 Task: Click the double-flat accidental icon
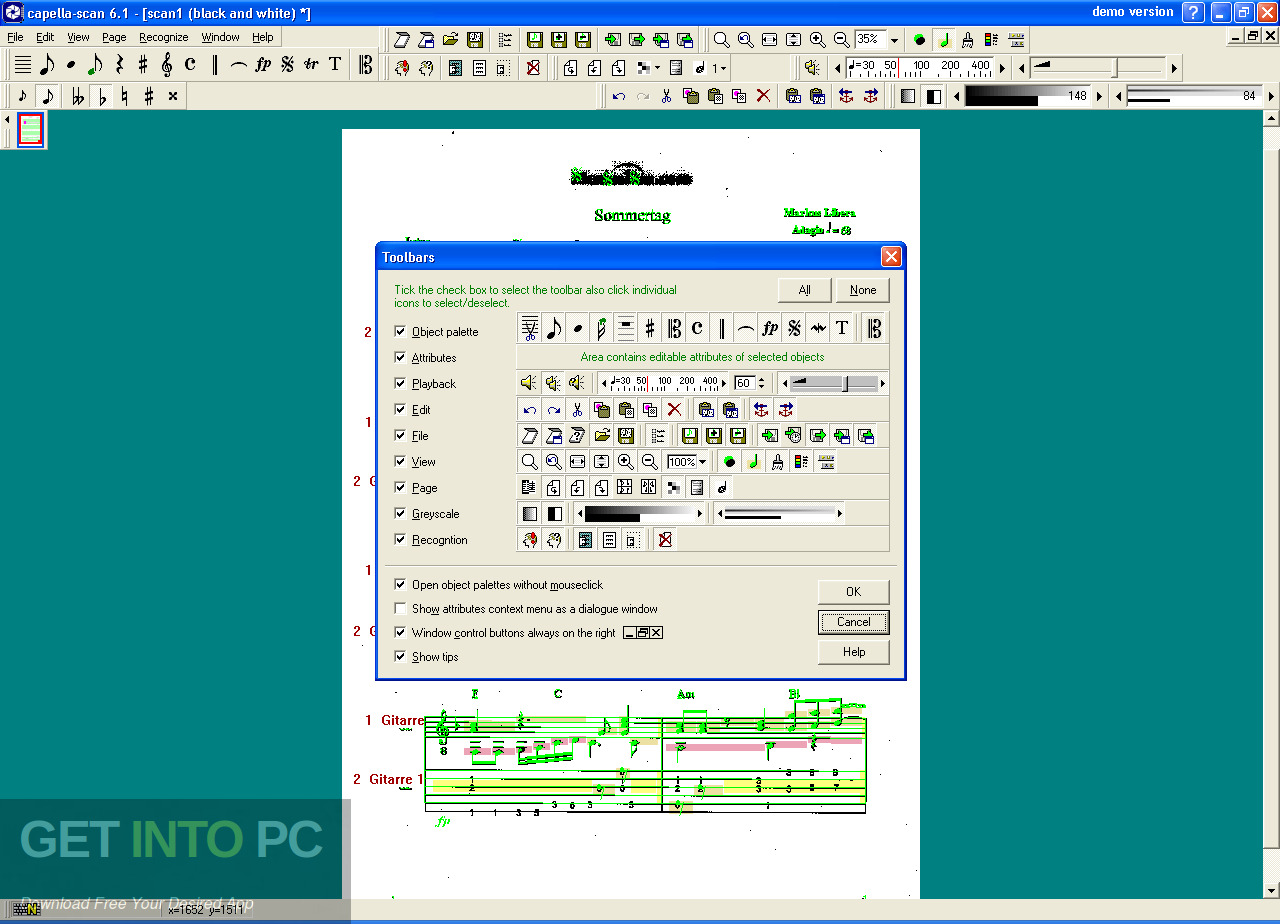[77, 97]
